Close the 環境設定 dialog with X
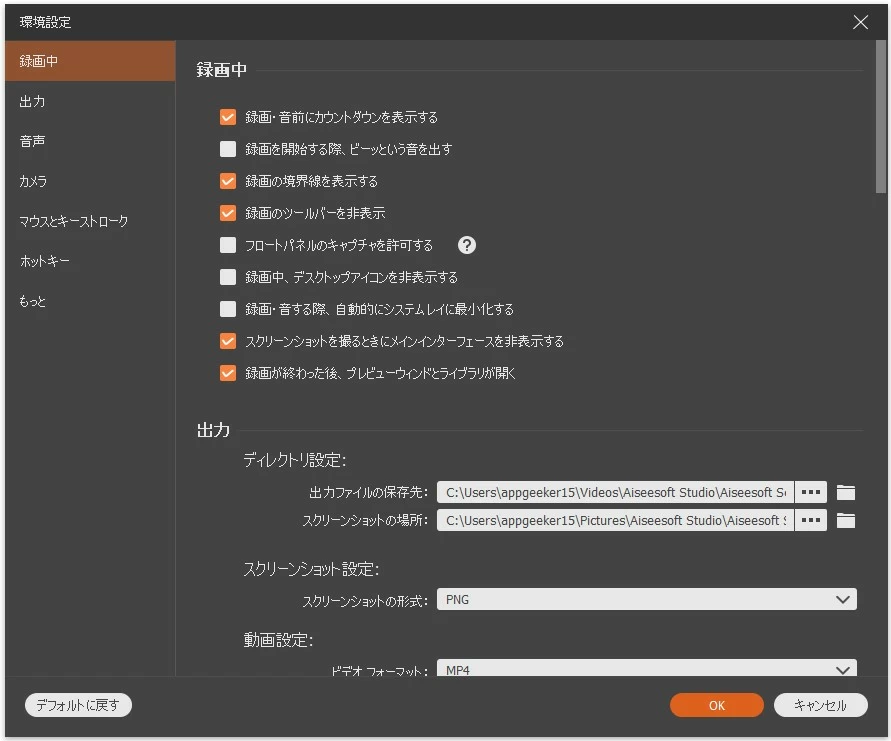 (x=860, y=22)
